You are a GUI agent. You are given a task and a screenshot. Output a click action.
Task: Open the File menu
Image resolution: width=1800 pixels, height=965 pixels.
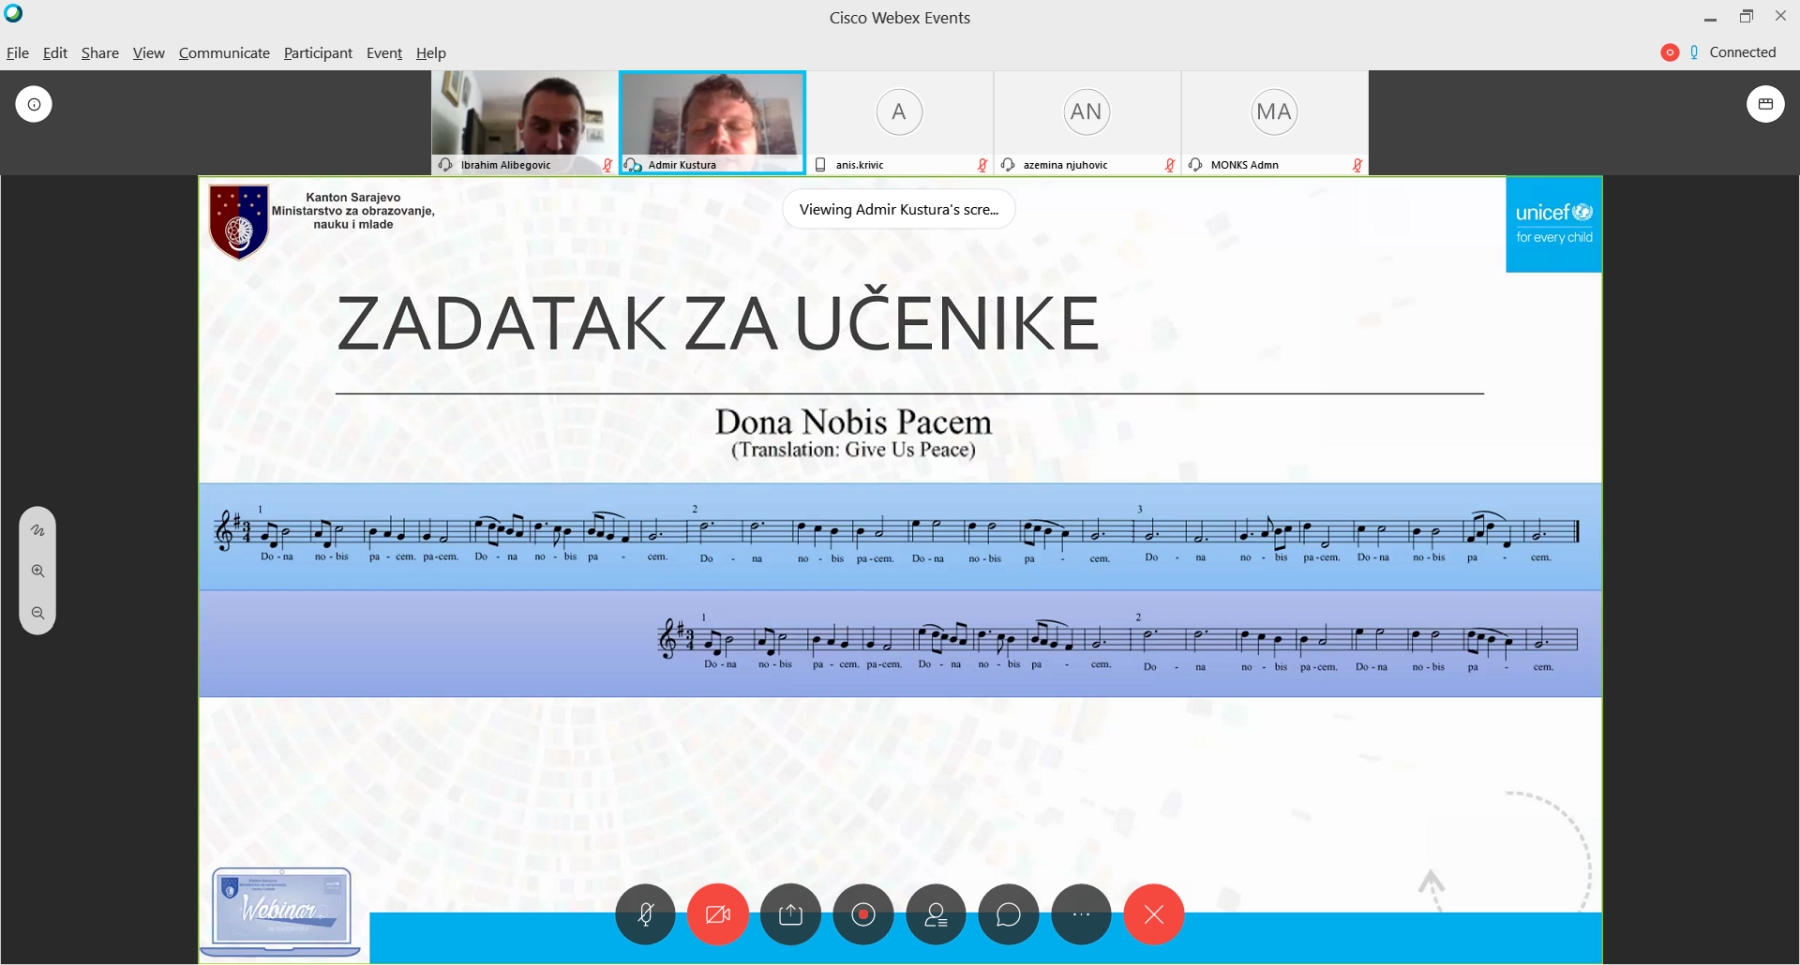point(18,53)
